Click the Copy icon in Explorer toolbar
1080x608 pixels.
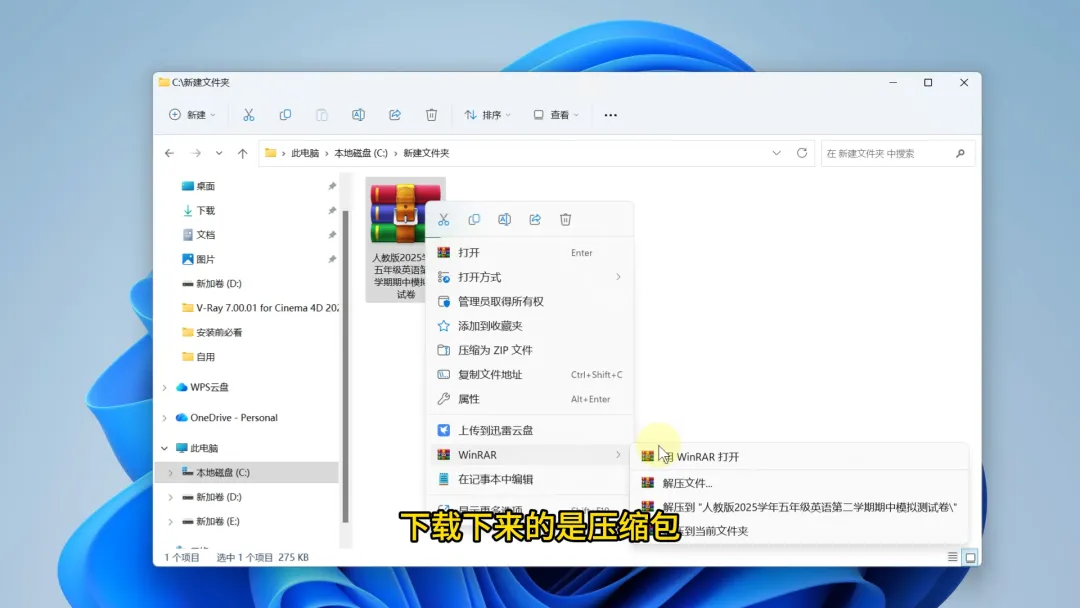pos(285,115)
